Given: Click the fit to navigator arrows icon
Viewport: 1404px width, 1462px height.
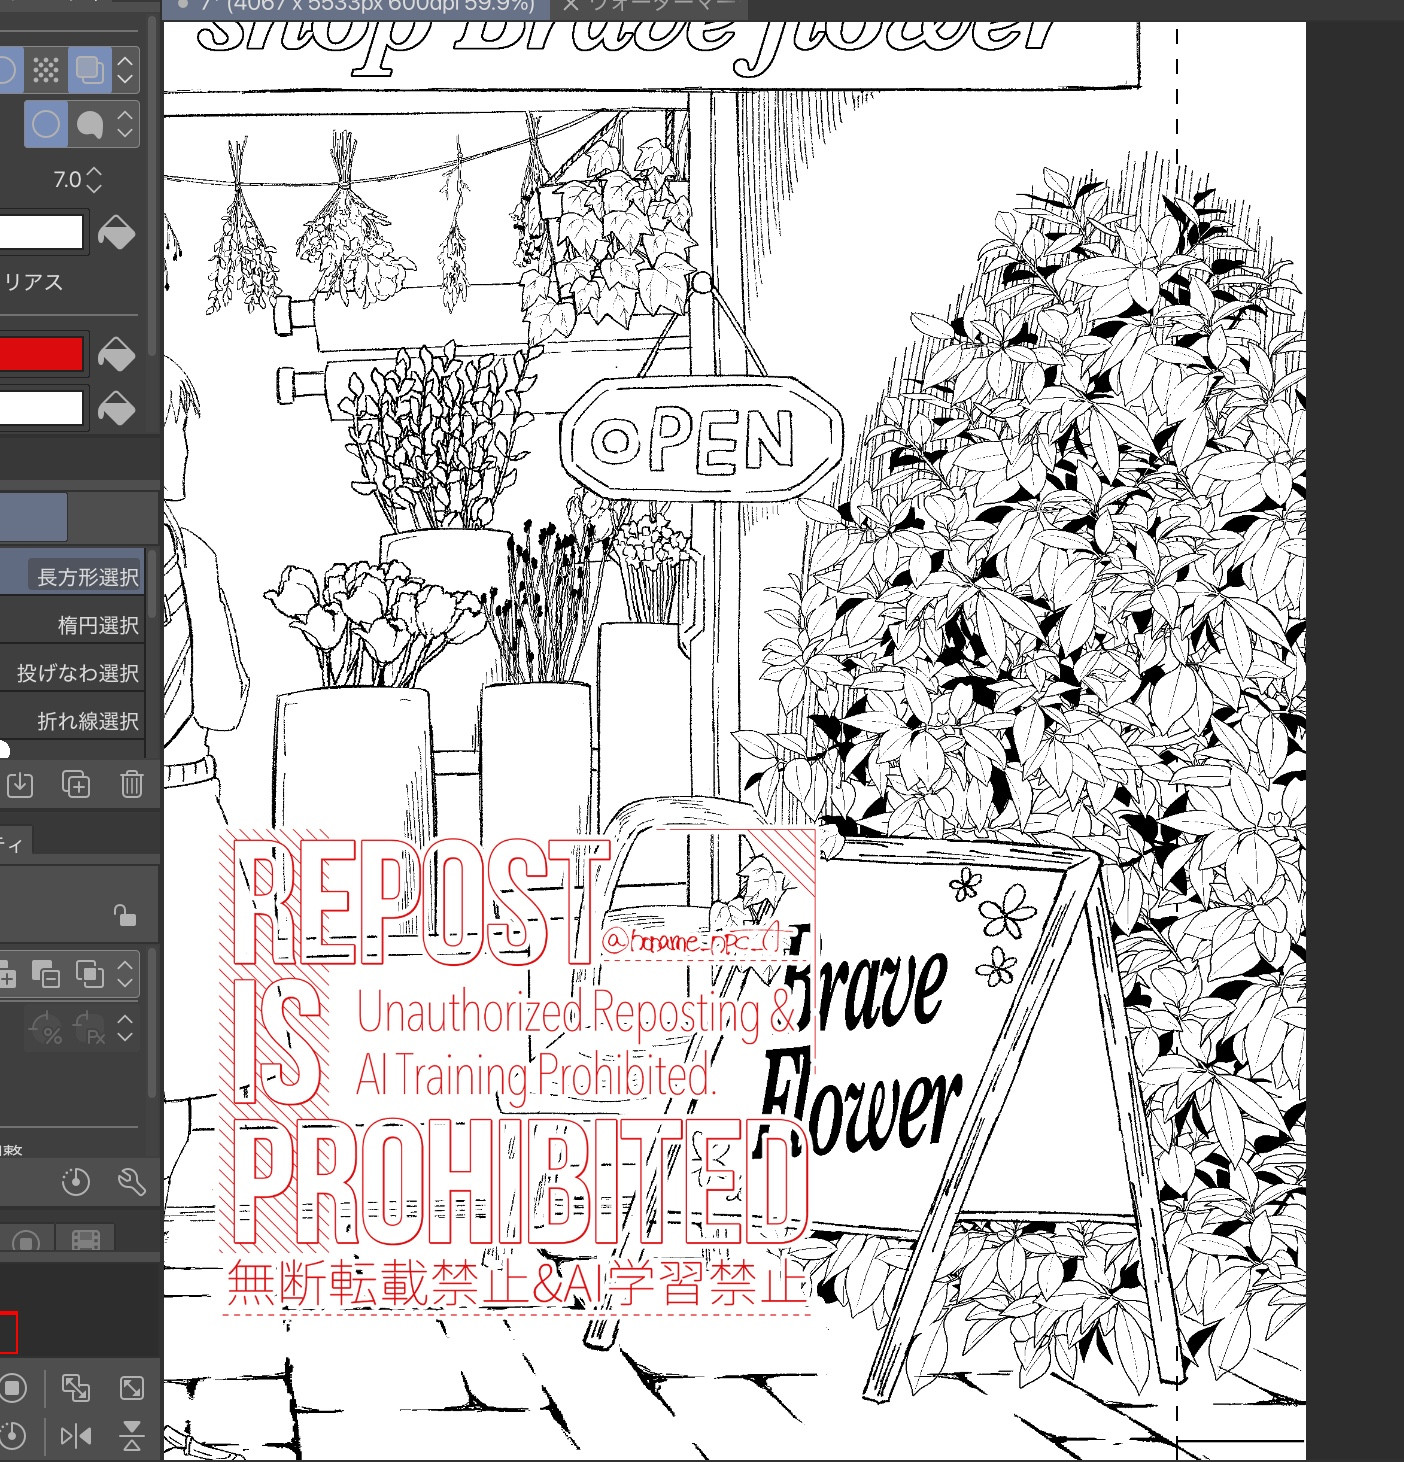Looking at the screenshot, I should (76, 1388).
